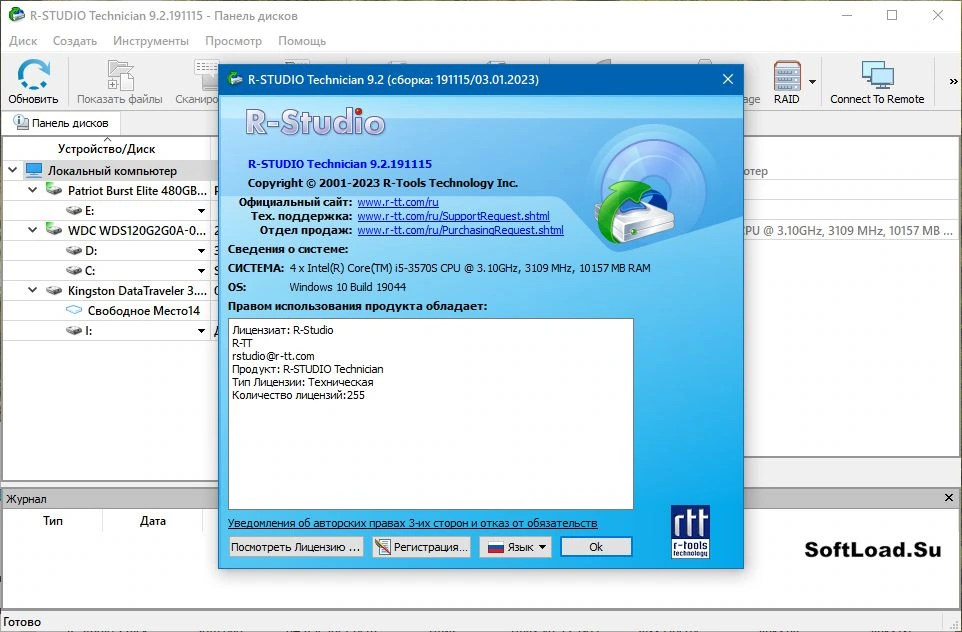962x632 pixels.
Task: Open the Диск menu
Action: (23, 41)
